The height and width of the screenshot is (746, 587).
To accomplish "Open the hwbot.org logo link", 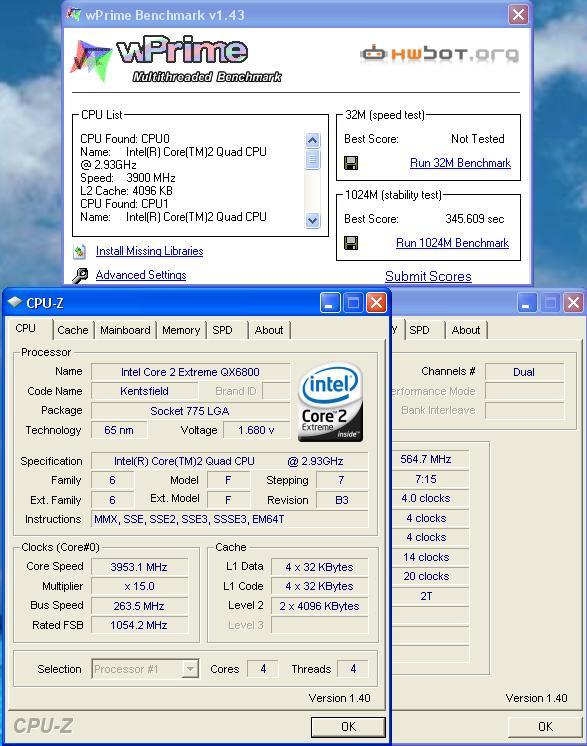I will point(439,53).
